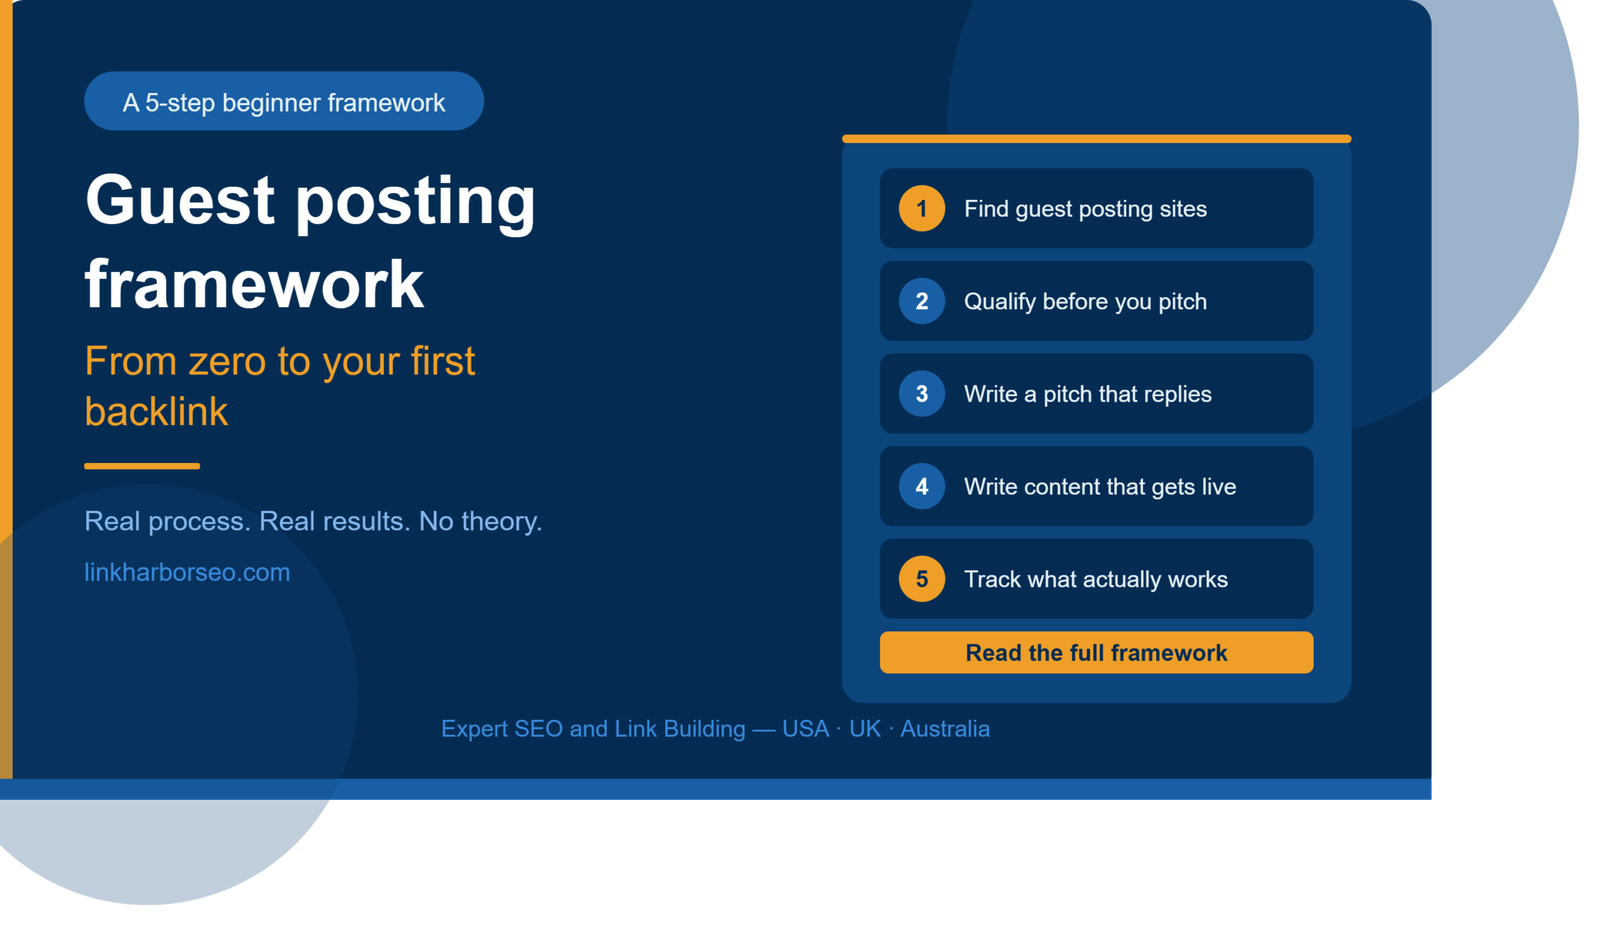
Task: Click "Track what actually works" step text
Action: coord(1095,579)
